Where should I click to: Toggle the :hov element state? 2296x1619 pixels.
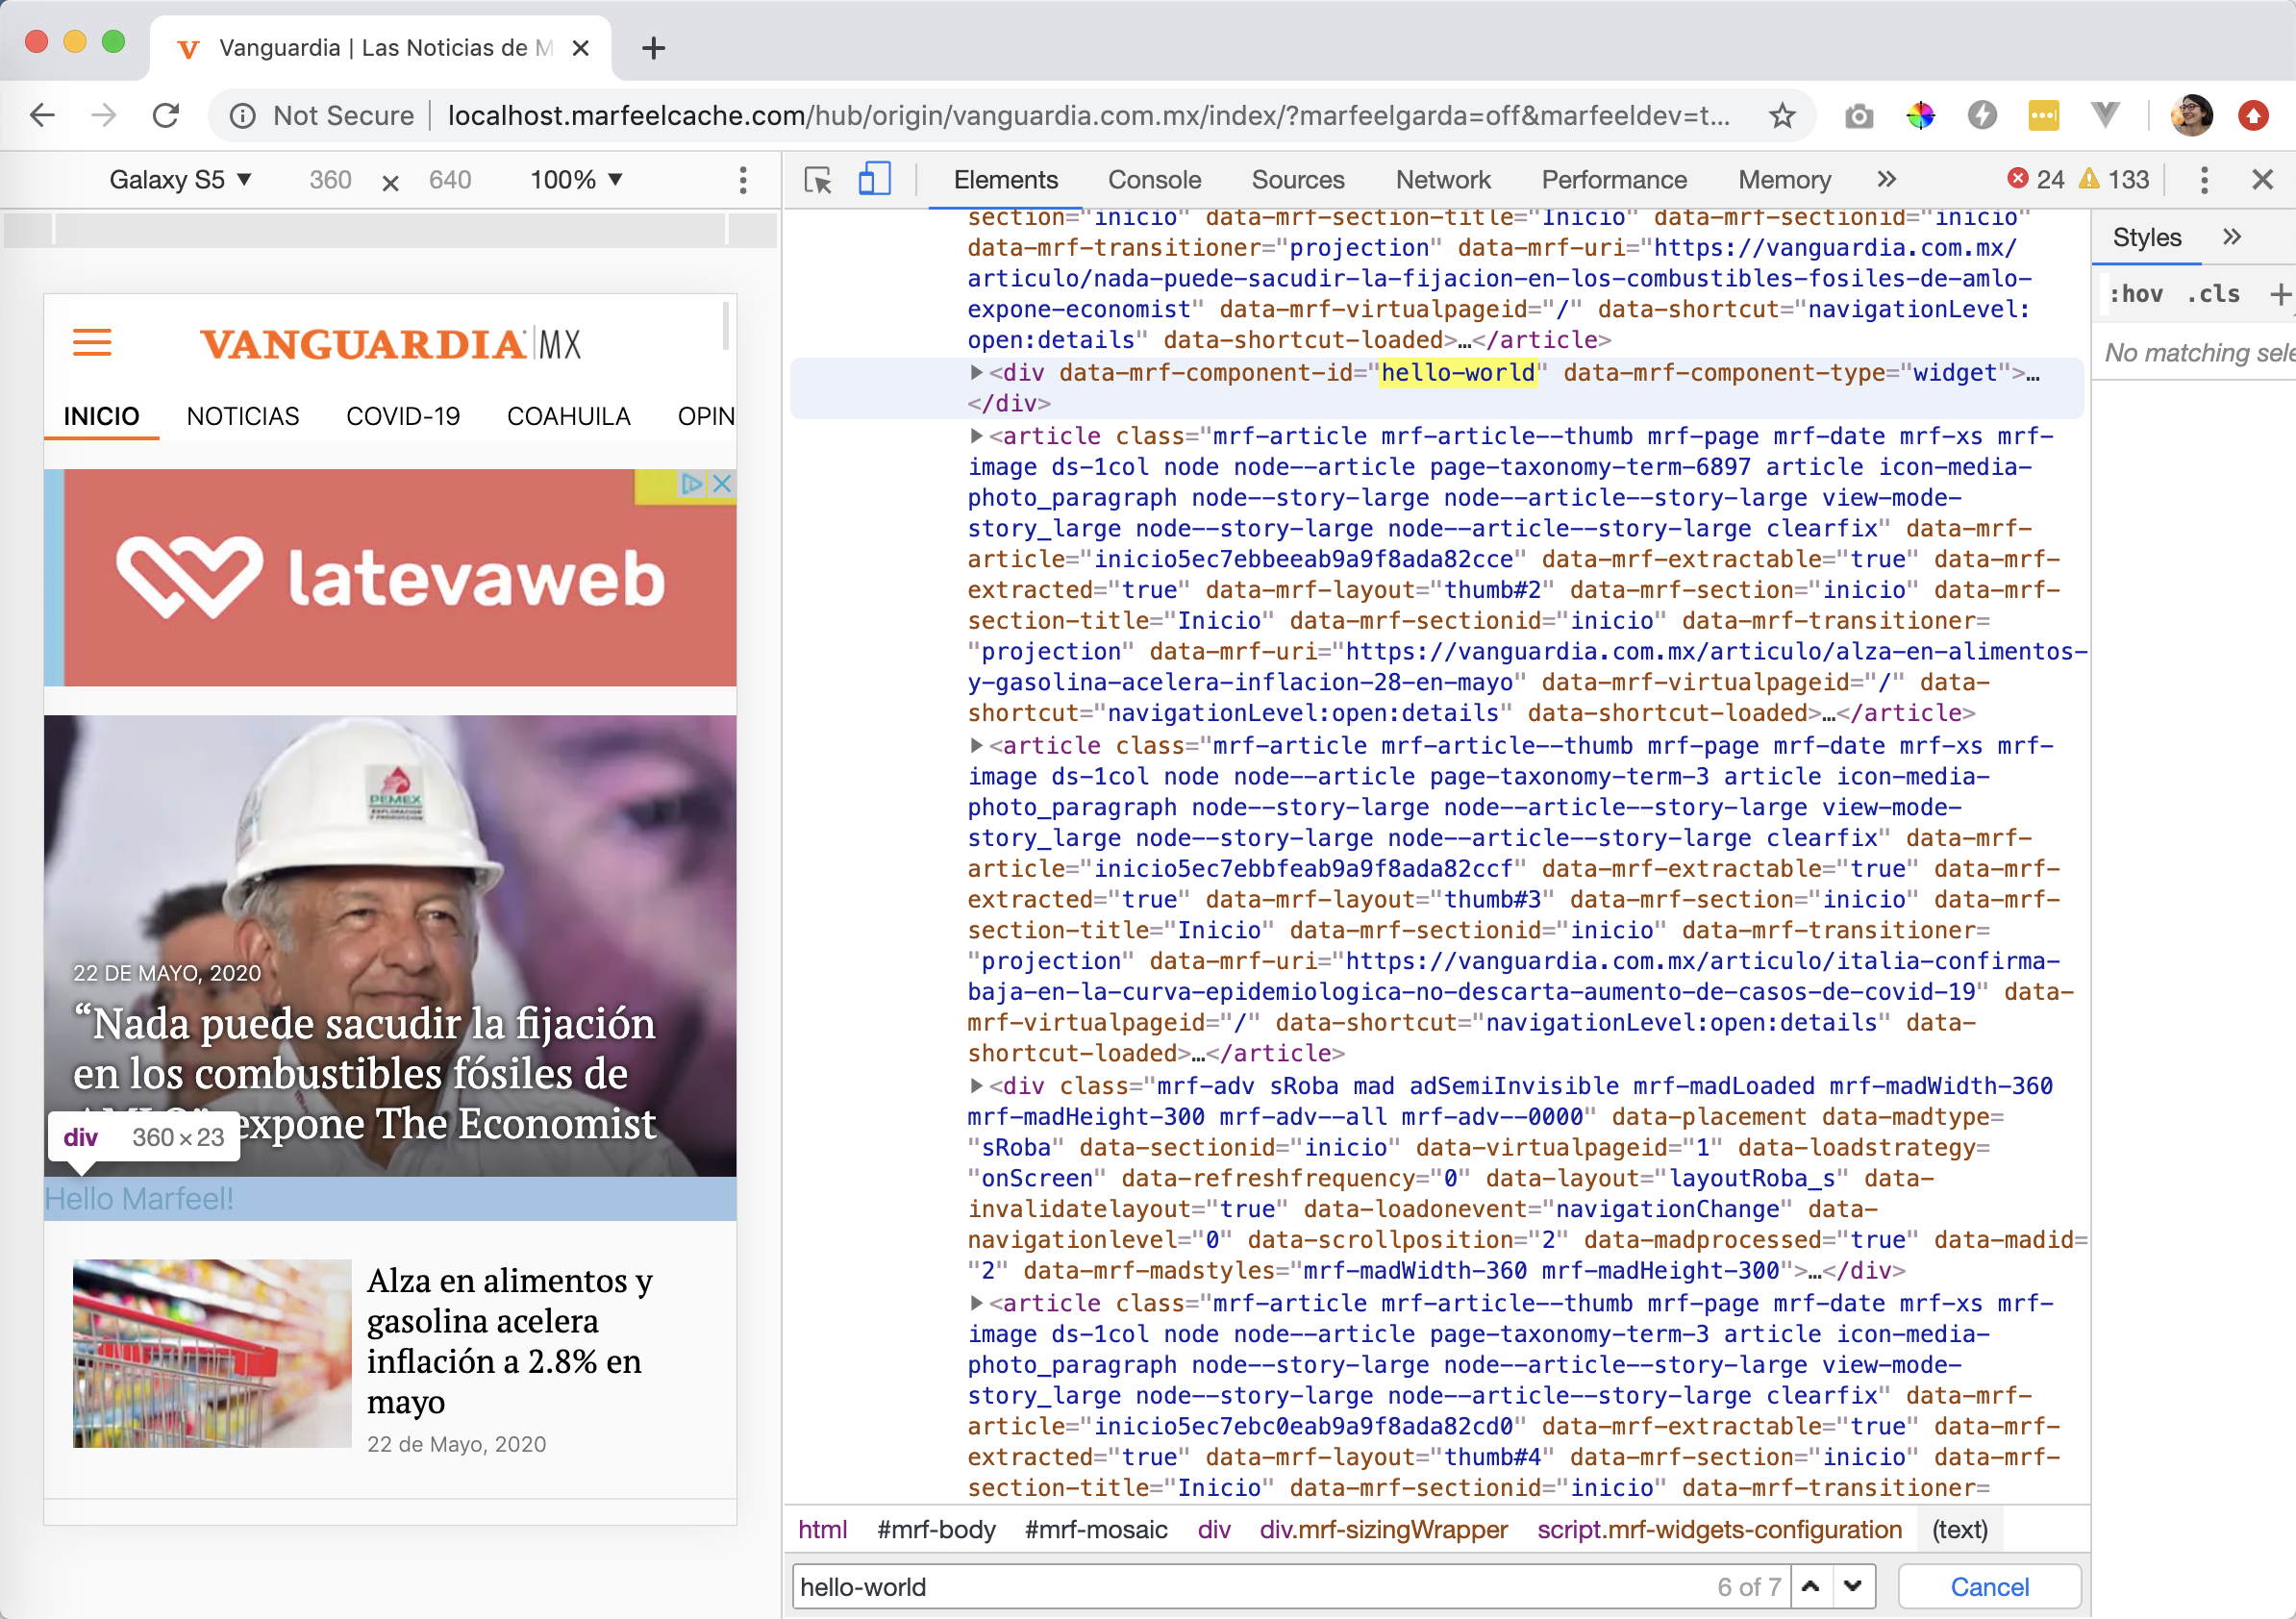click(2136, 294)
